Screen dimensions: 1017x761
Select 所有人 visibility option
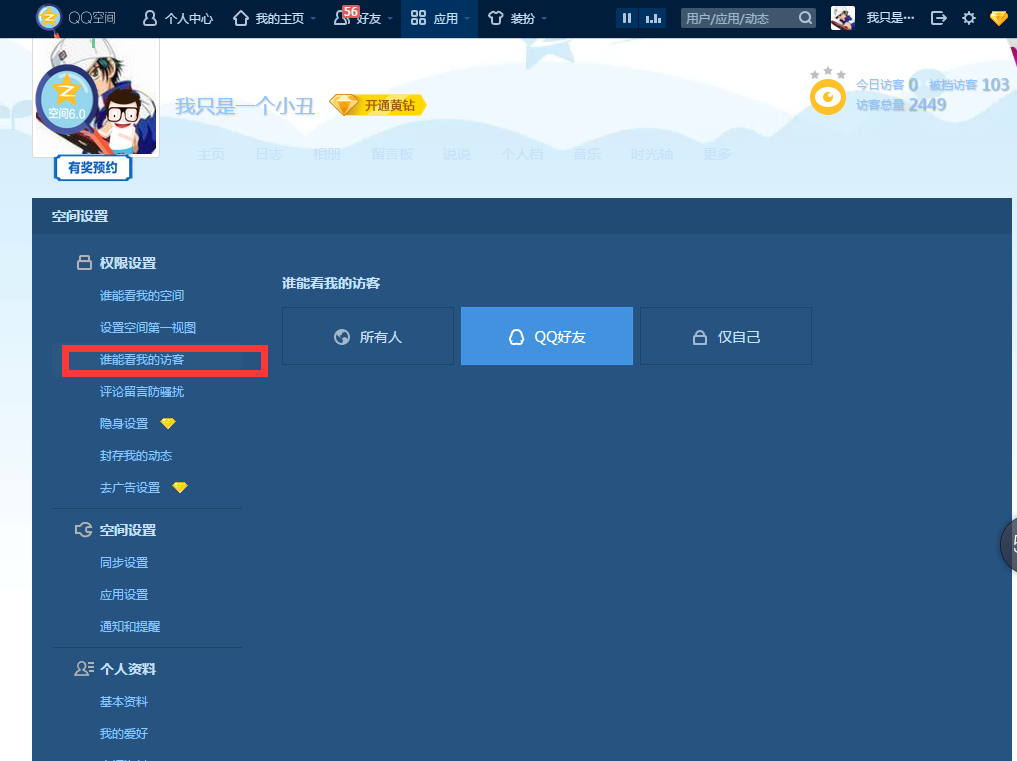point(368,337)
